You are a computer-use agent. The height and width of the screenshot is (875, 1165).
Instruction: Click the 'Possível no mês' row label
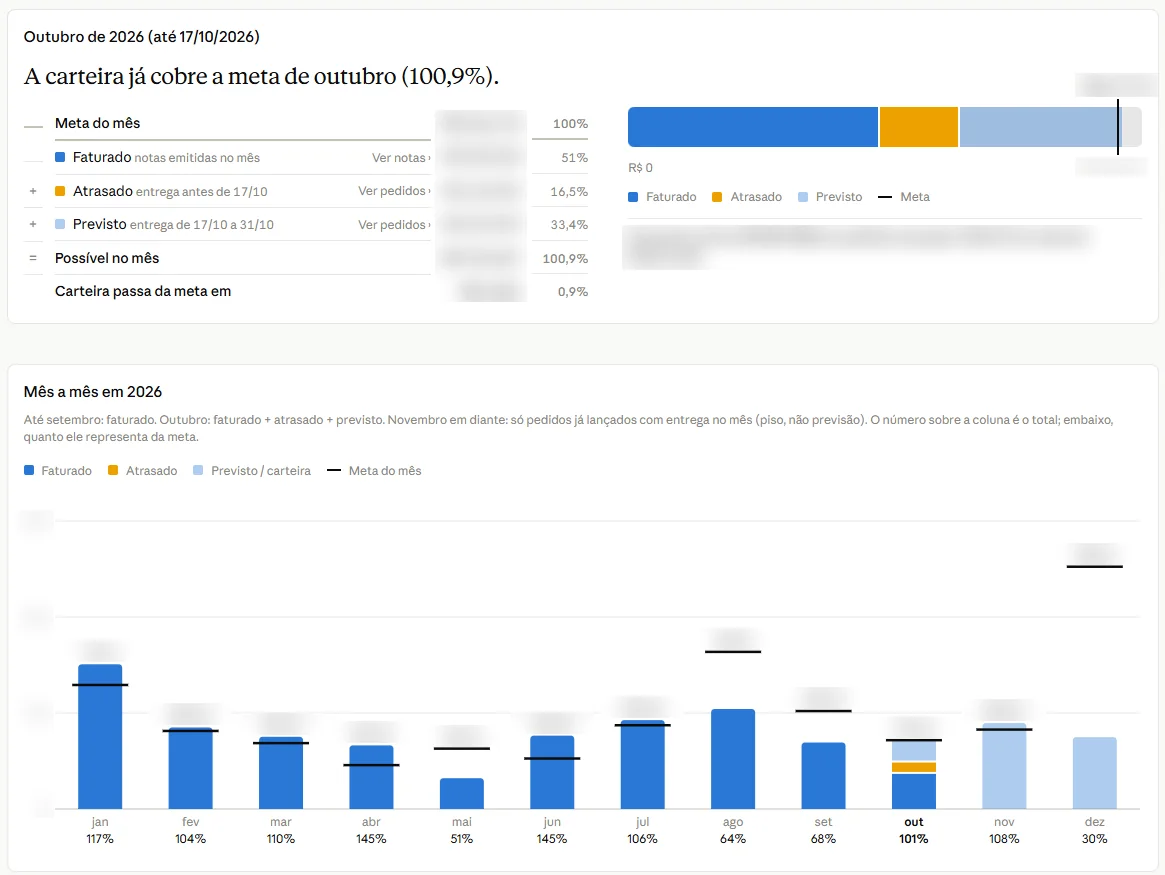[x=107, y=258]
